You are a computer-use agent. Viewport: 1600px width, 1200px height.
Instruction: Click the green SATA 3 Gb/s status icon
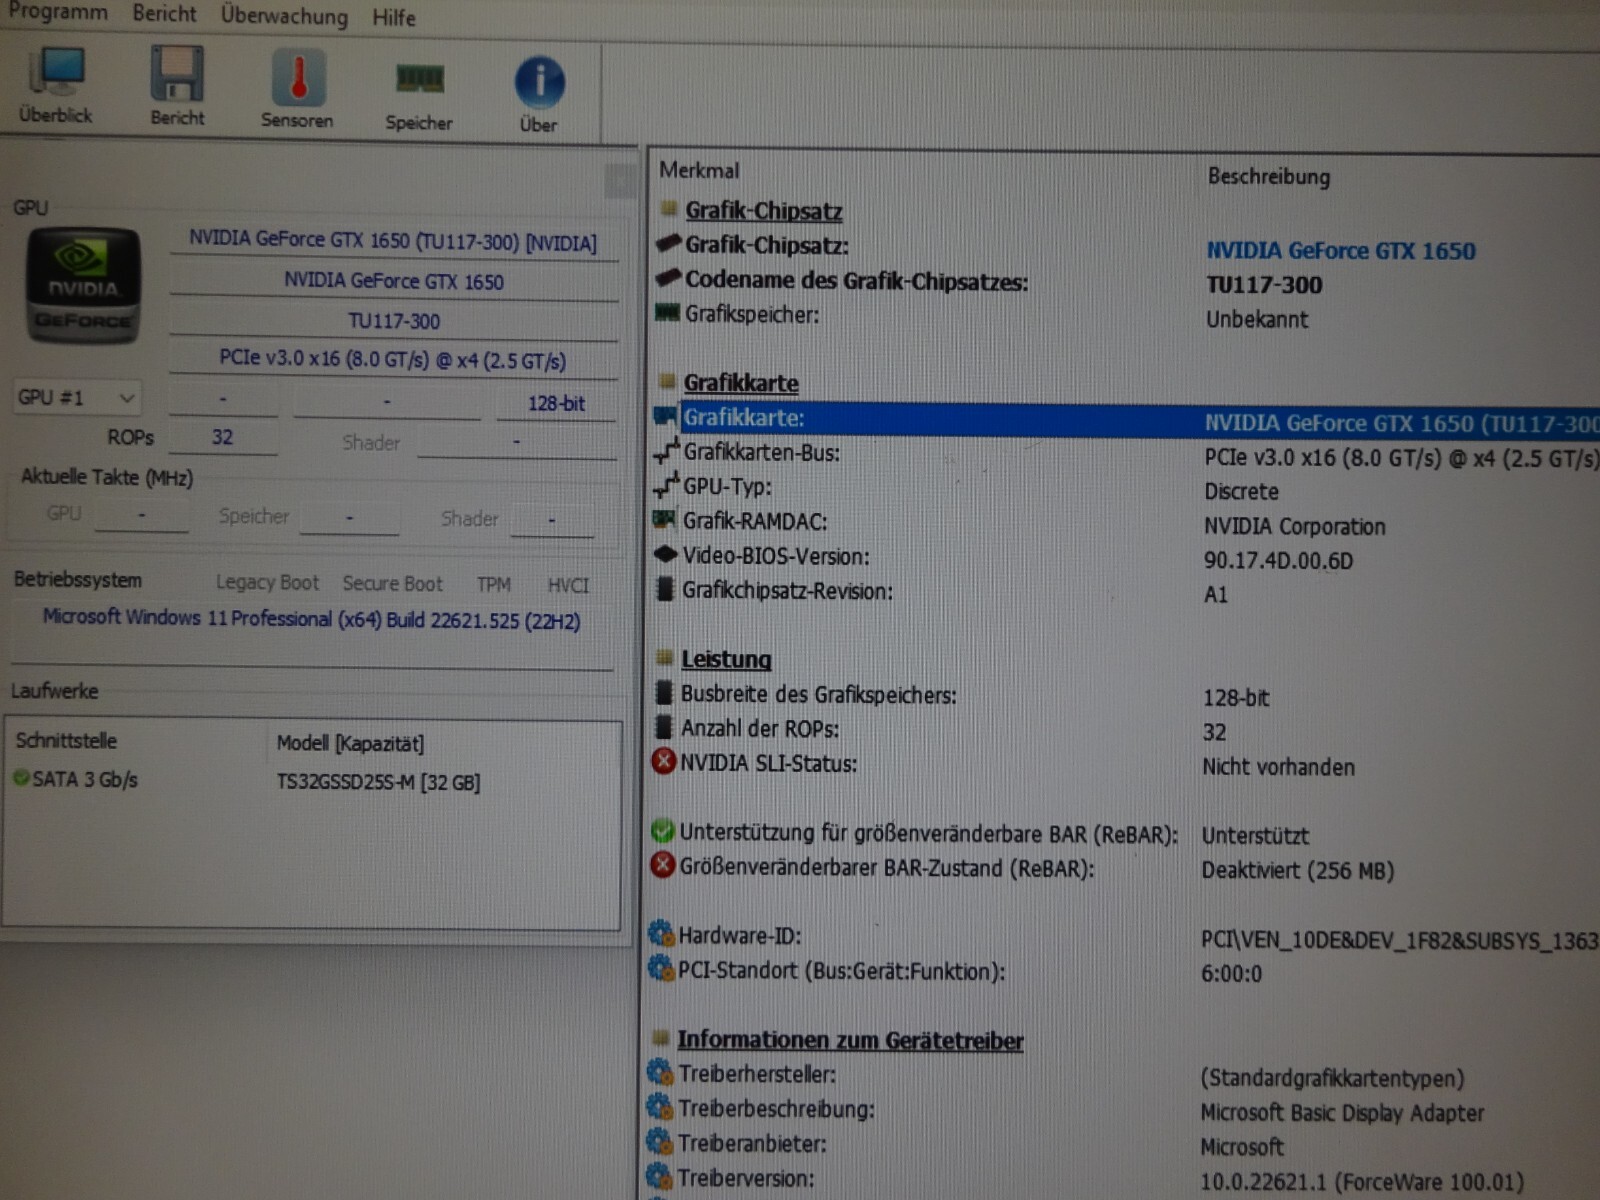[21, 777]
